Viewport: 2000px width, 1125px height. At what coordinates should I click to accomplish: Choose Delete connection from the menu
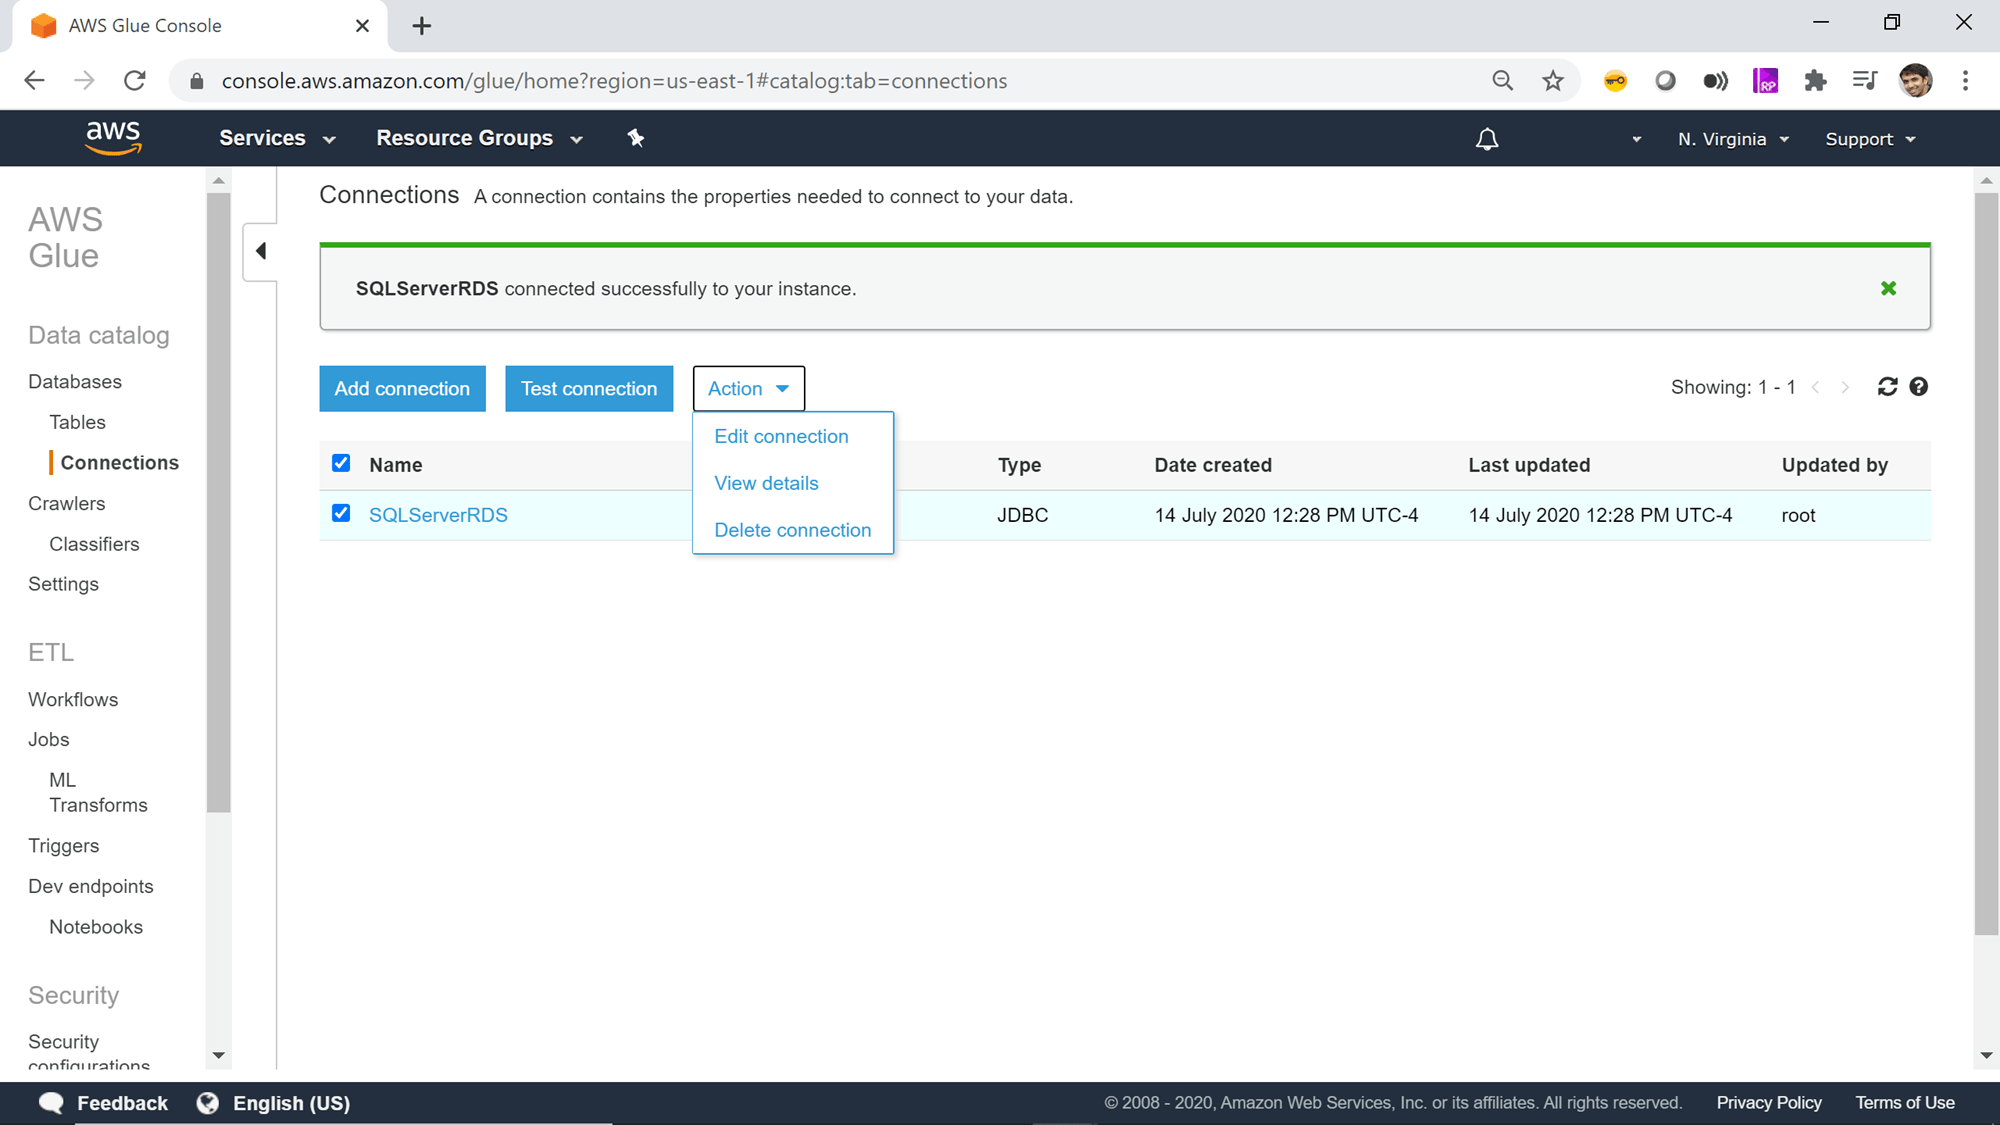[792, 530]
